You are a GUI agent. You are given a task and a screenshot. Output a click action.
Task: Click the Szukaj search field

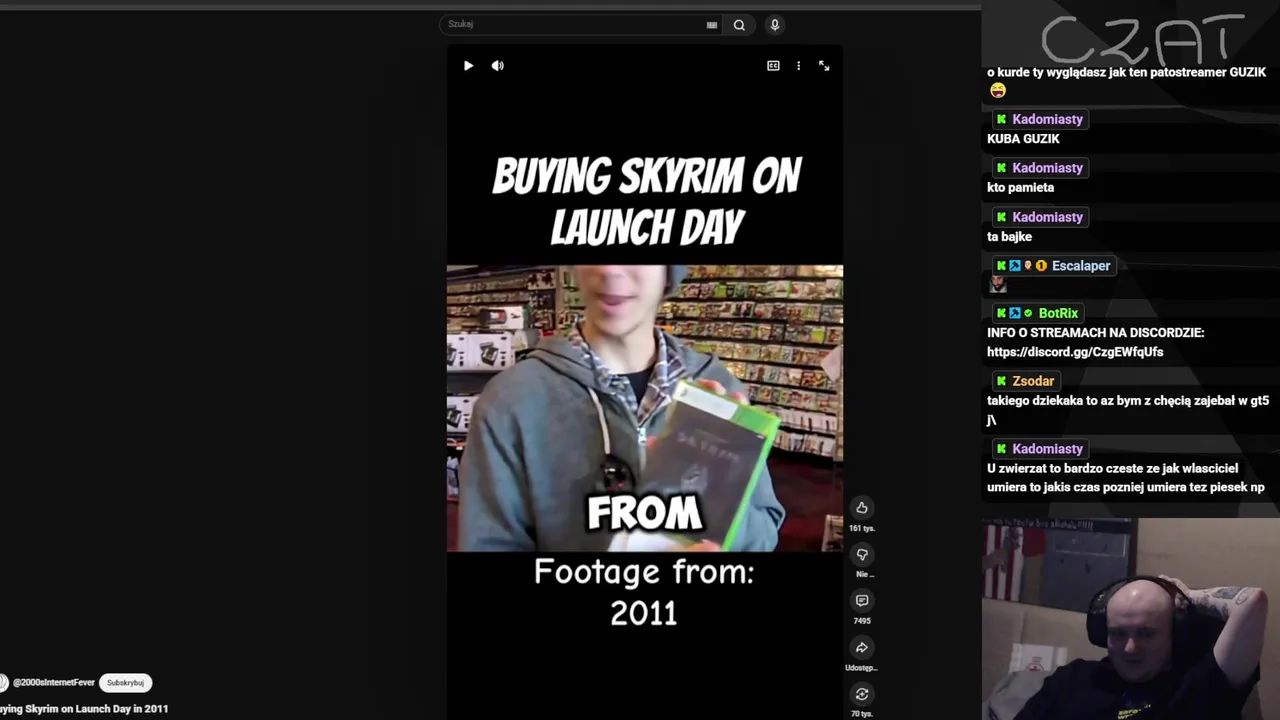[572, 24]
